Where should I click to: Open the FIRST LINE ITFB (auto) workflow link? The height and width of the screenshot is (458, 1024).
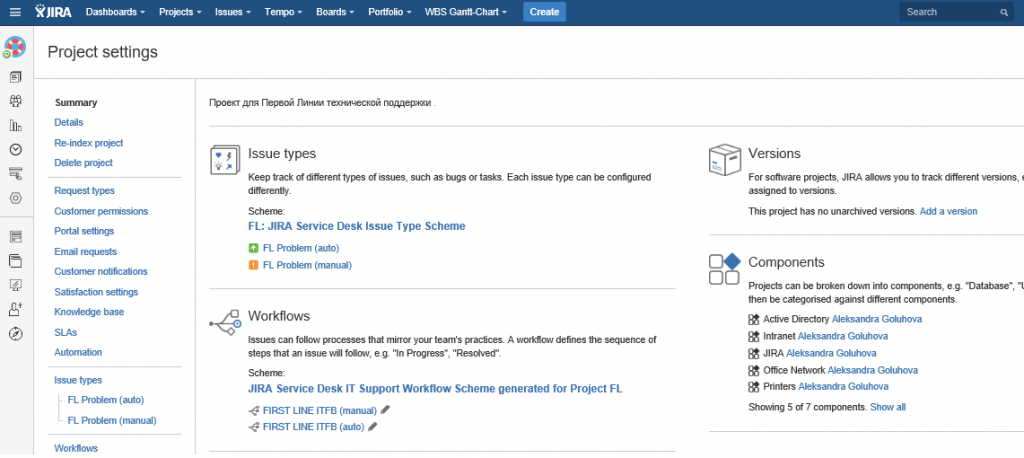tap(313, 427)
